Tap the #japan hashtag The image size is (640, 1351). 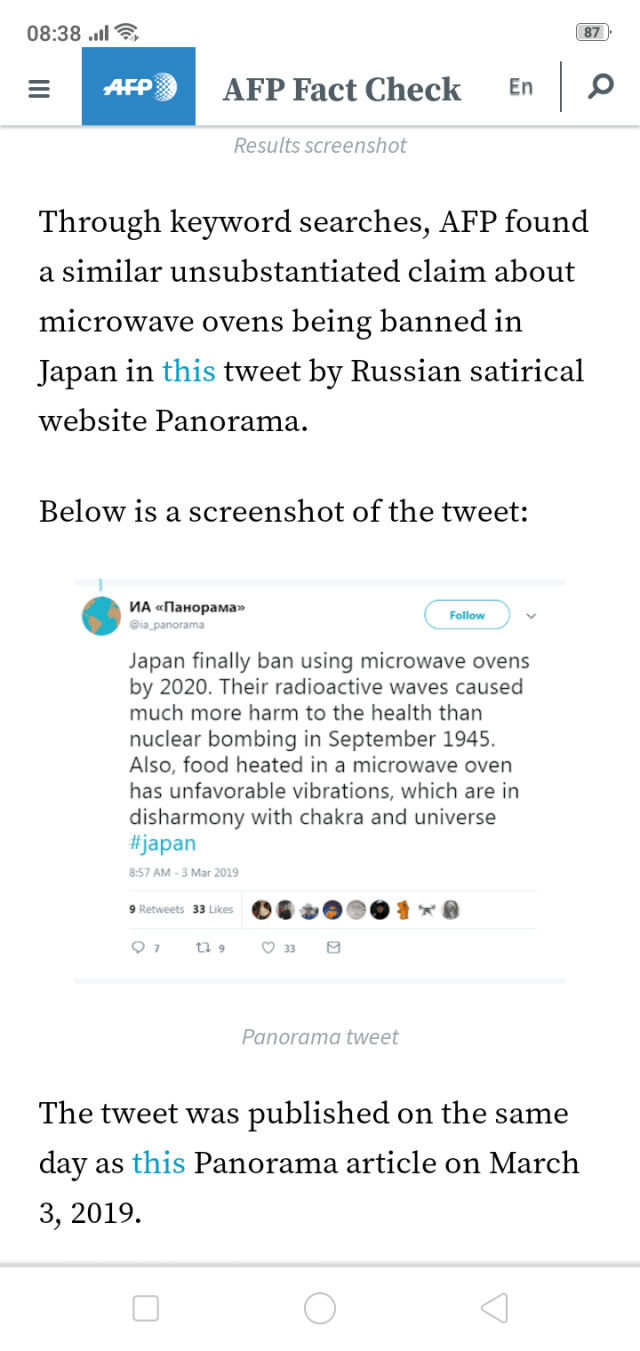click(163, 842)
